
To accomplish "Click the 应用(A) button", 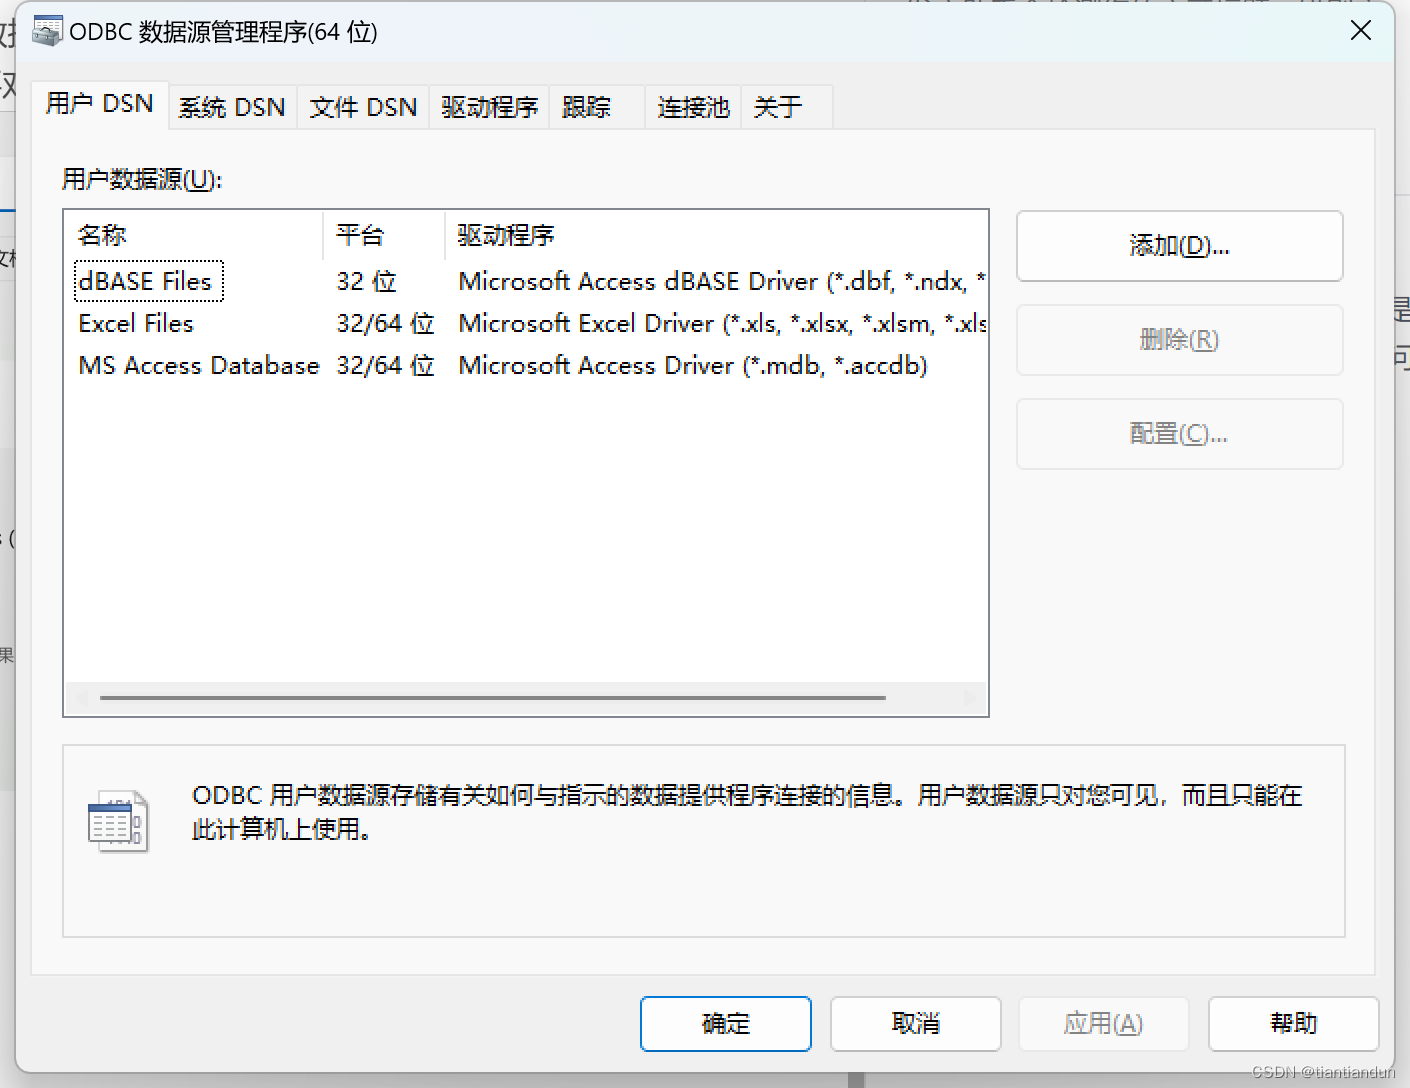I will pyautogui.click(x=1103, y=1023).
